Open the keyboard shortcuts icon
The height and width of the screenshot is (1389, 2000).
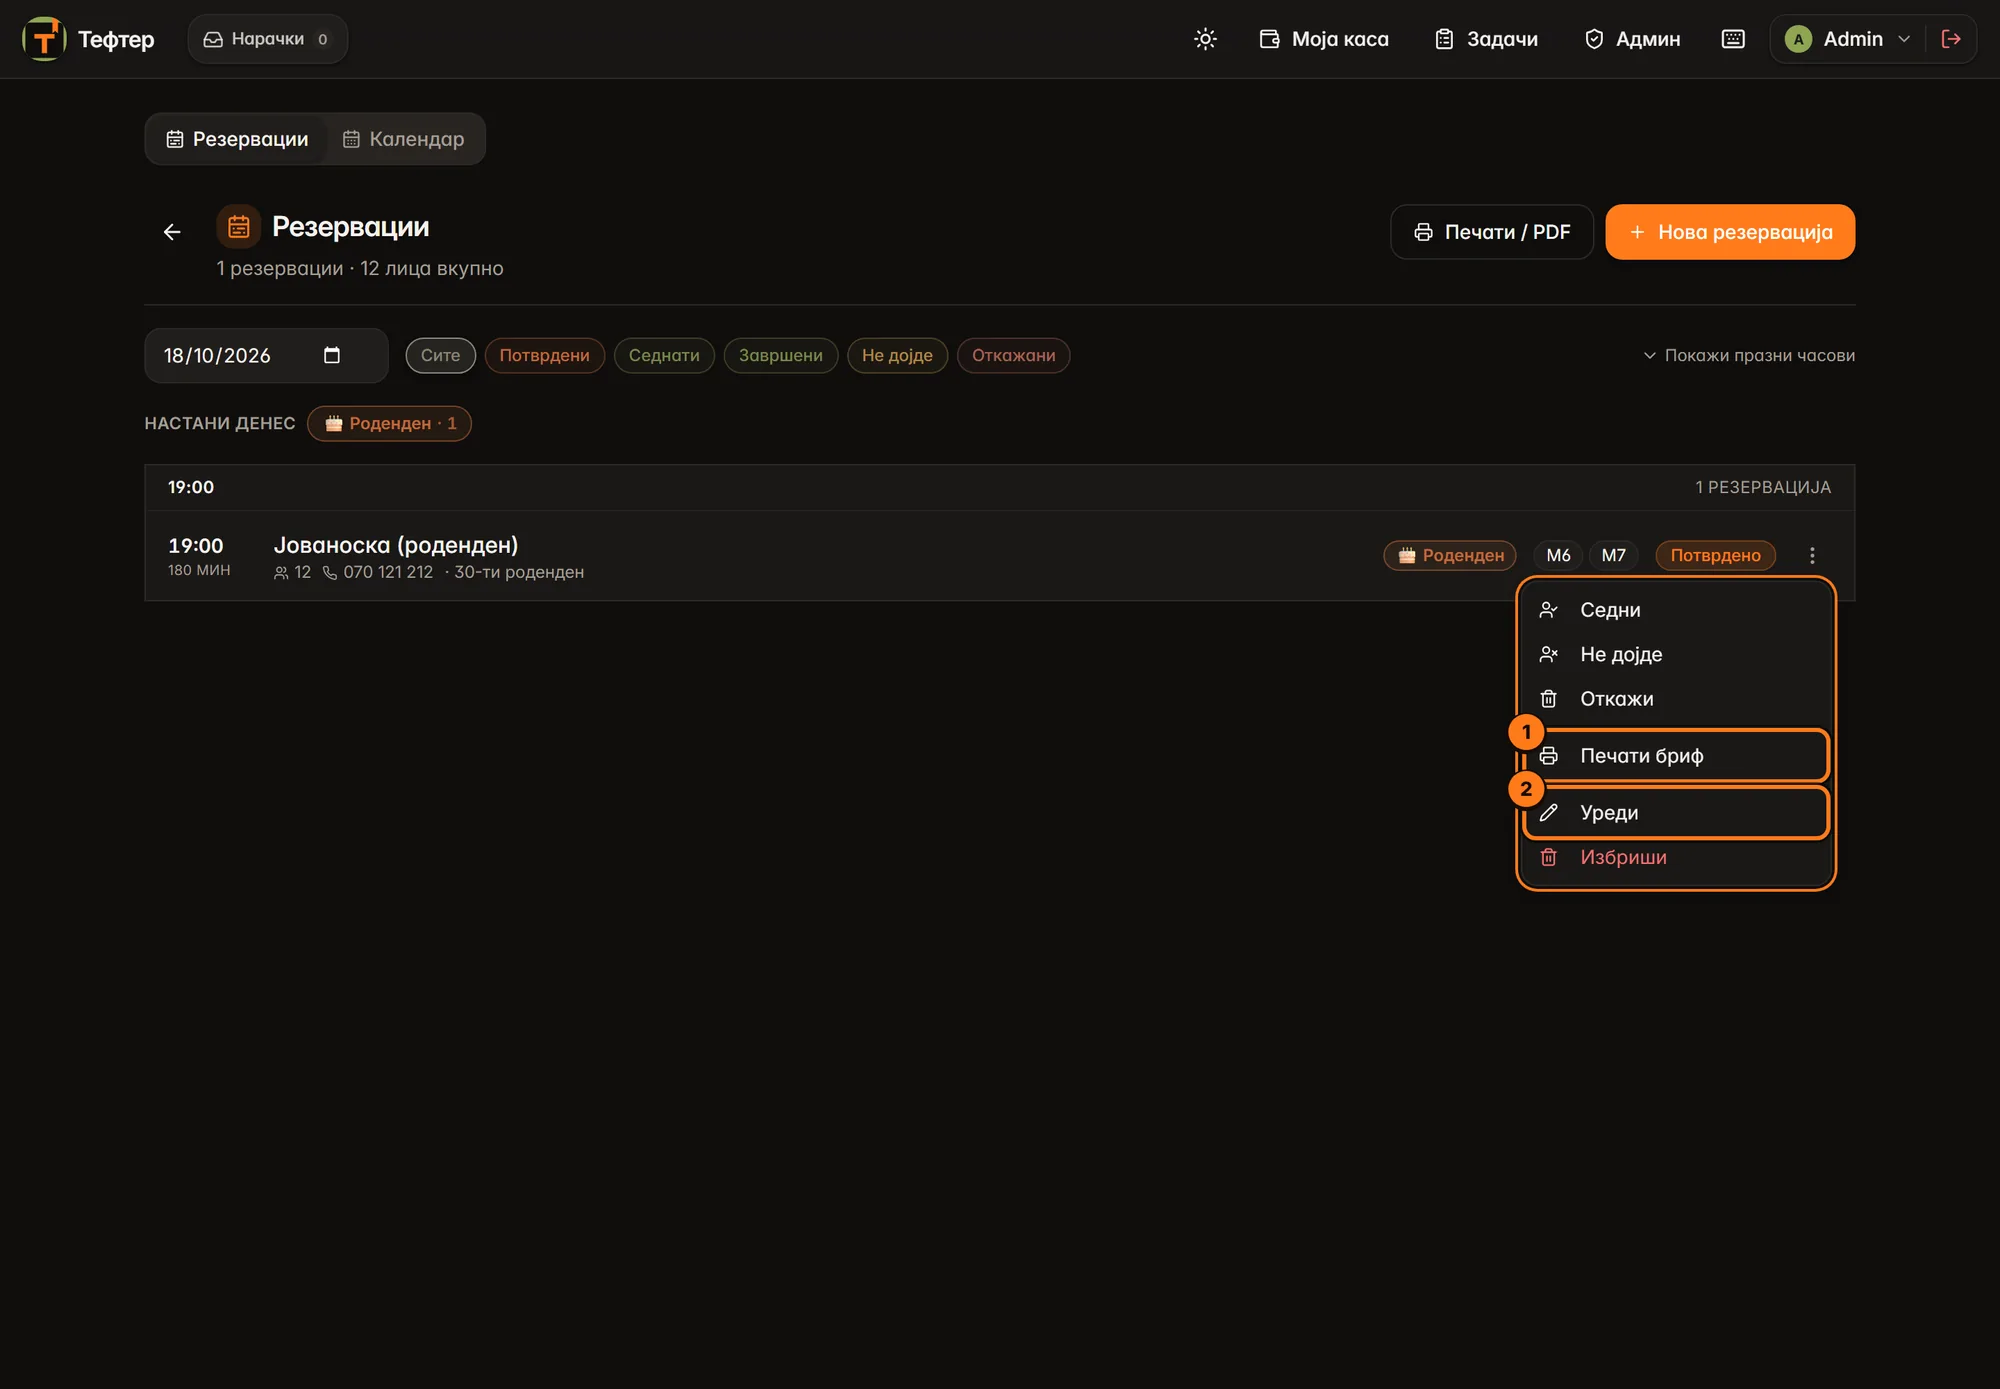tap(1733, 39)
